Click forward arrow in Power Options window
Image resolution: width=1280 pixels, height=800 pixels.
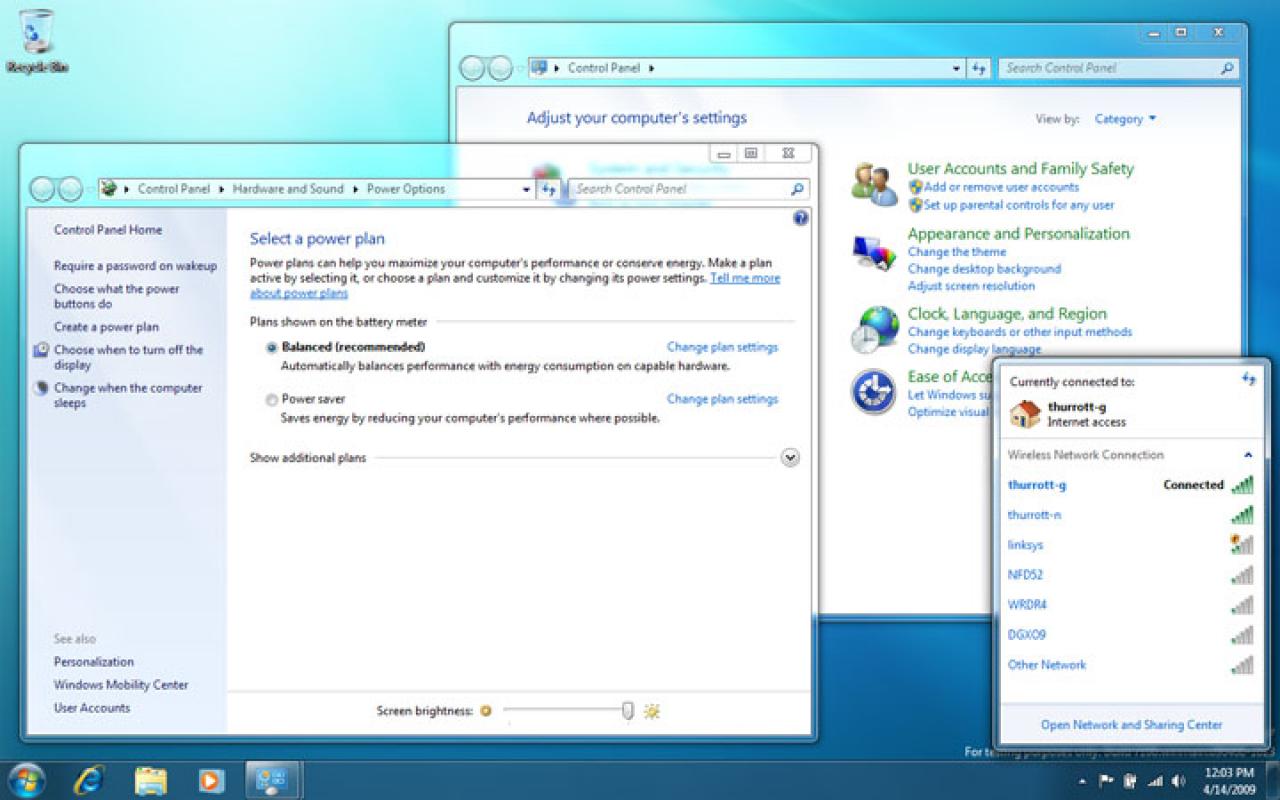(70, 189)
